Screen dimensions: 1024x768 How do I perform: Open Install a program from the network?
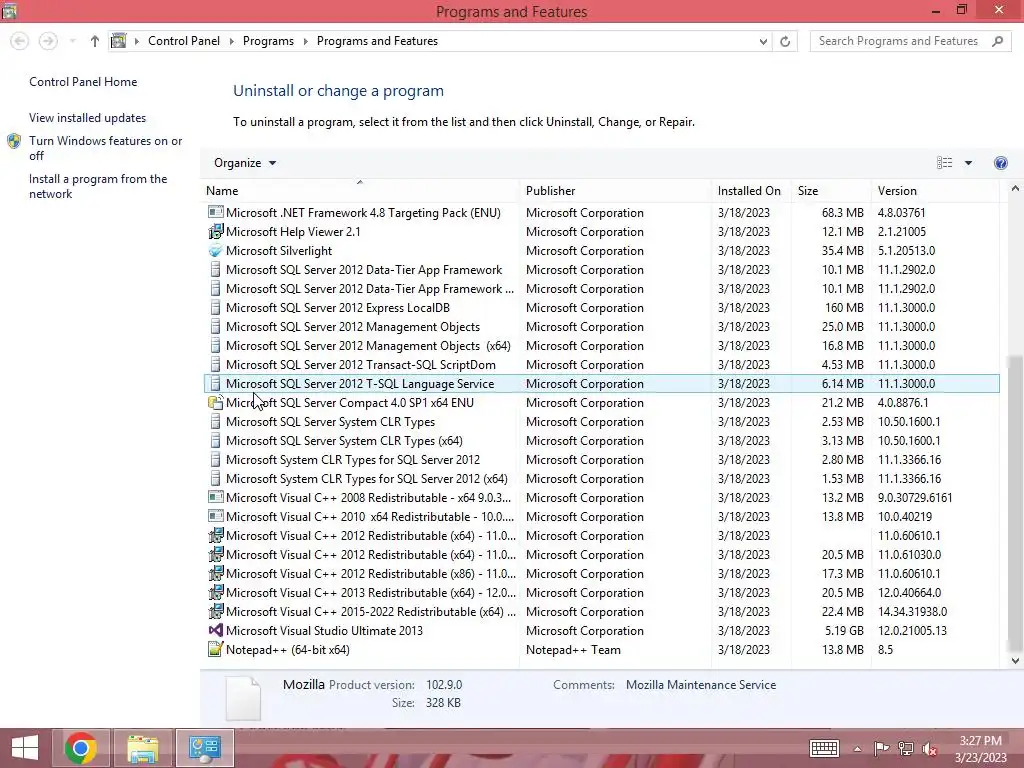98,186
